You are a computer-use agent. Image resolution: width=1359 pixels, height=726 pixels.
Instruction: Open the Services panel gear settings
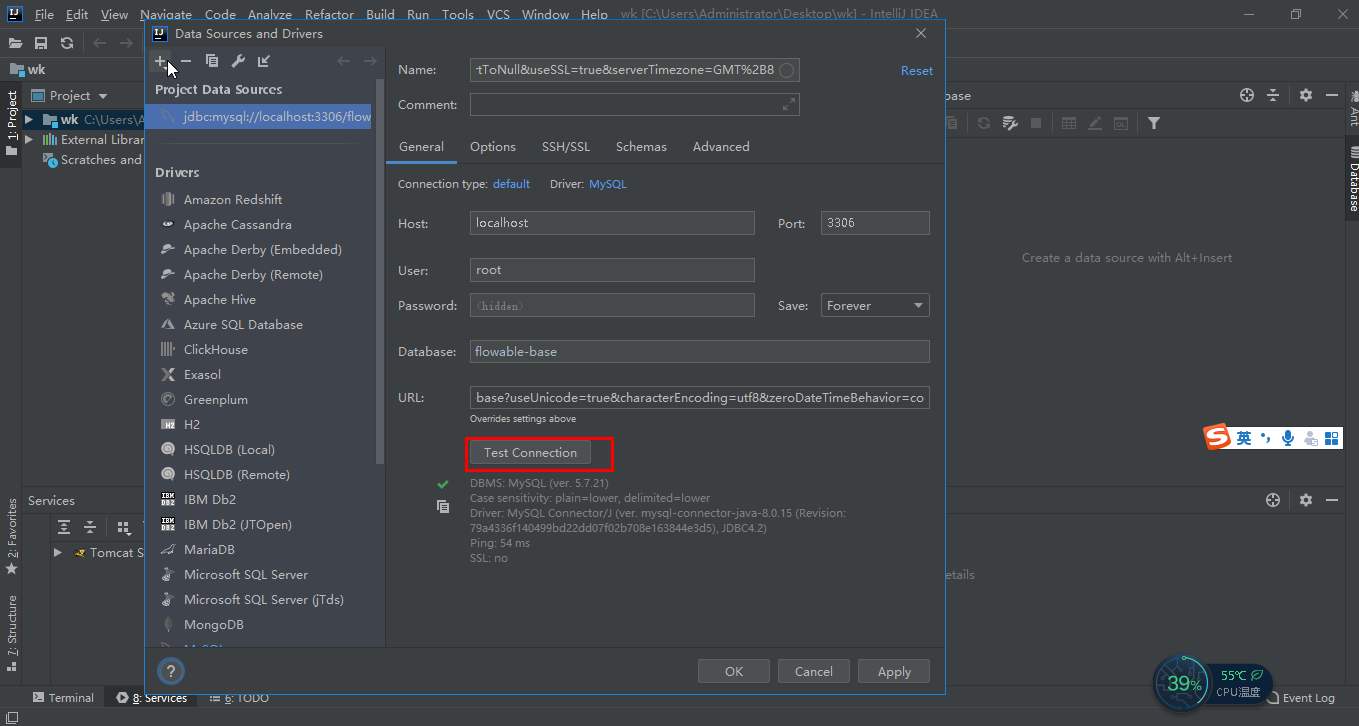pos(1306,500)
